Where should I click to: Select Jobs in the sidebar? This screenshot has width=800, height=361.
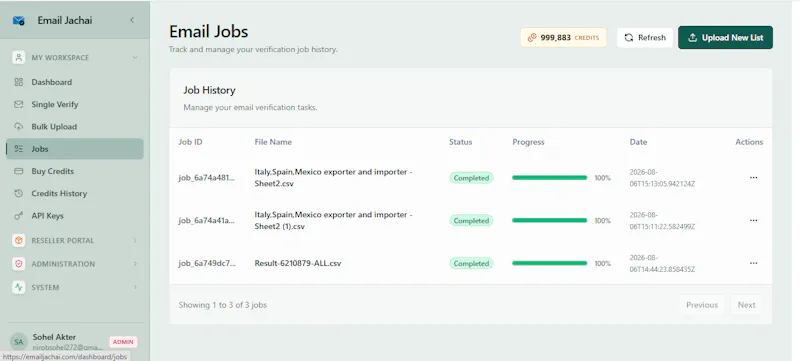coord(74,149)
